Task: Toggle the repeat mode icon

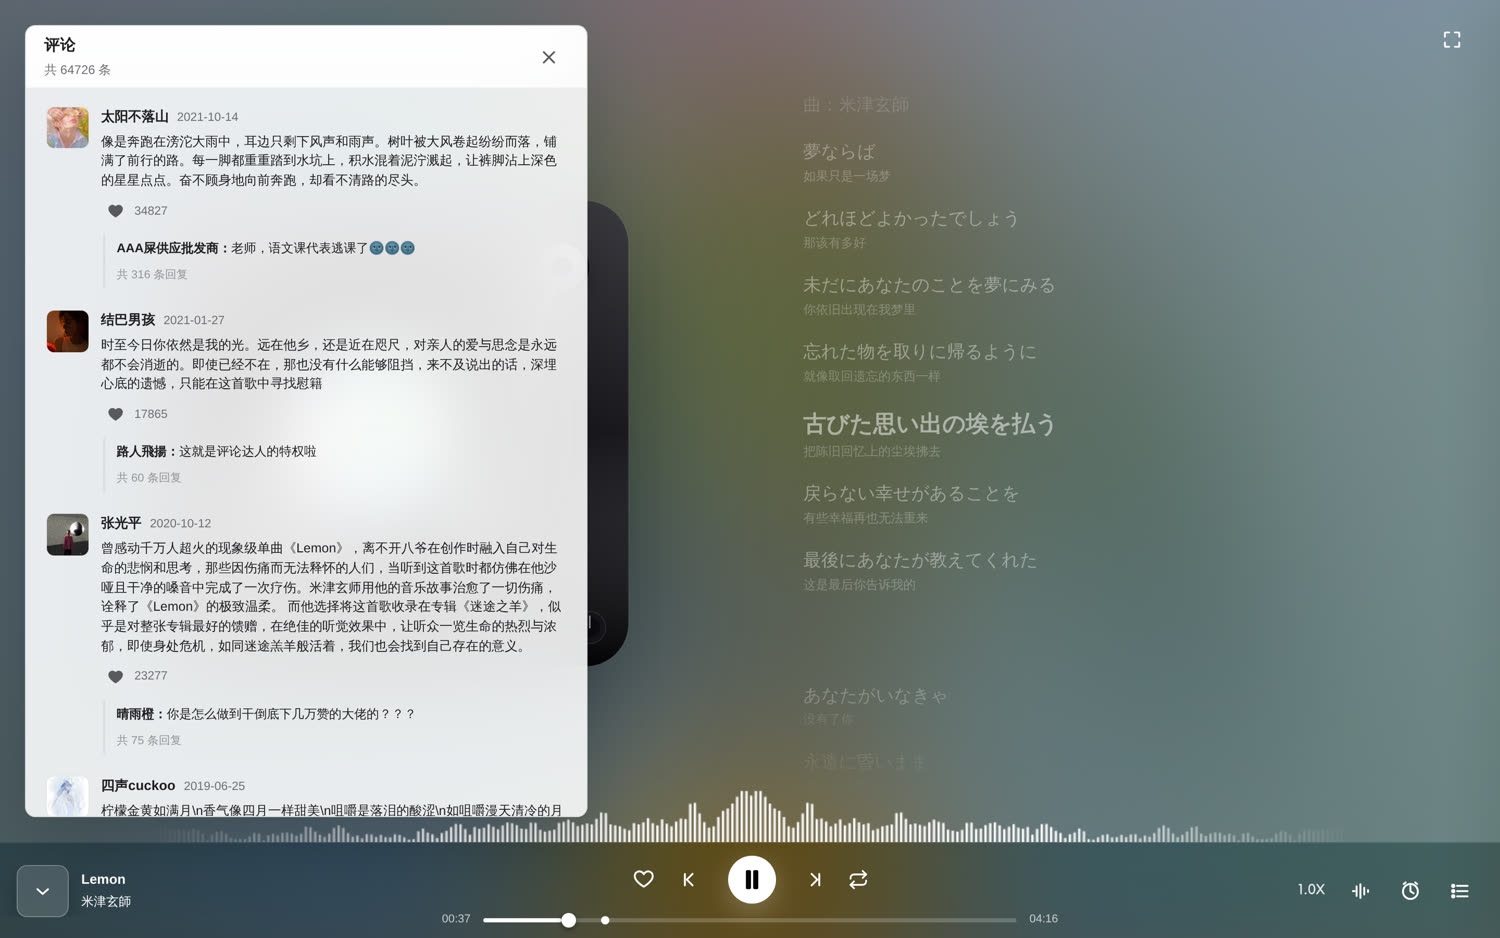Action: (x=858, y=880)
